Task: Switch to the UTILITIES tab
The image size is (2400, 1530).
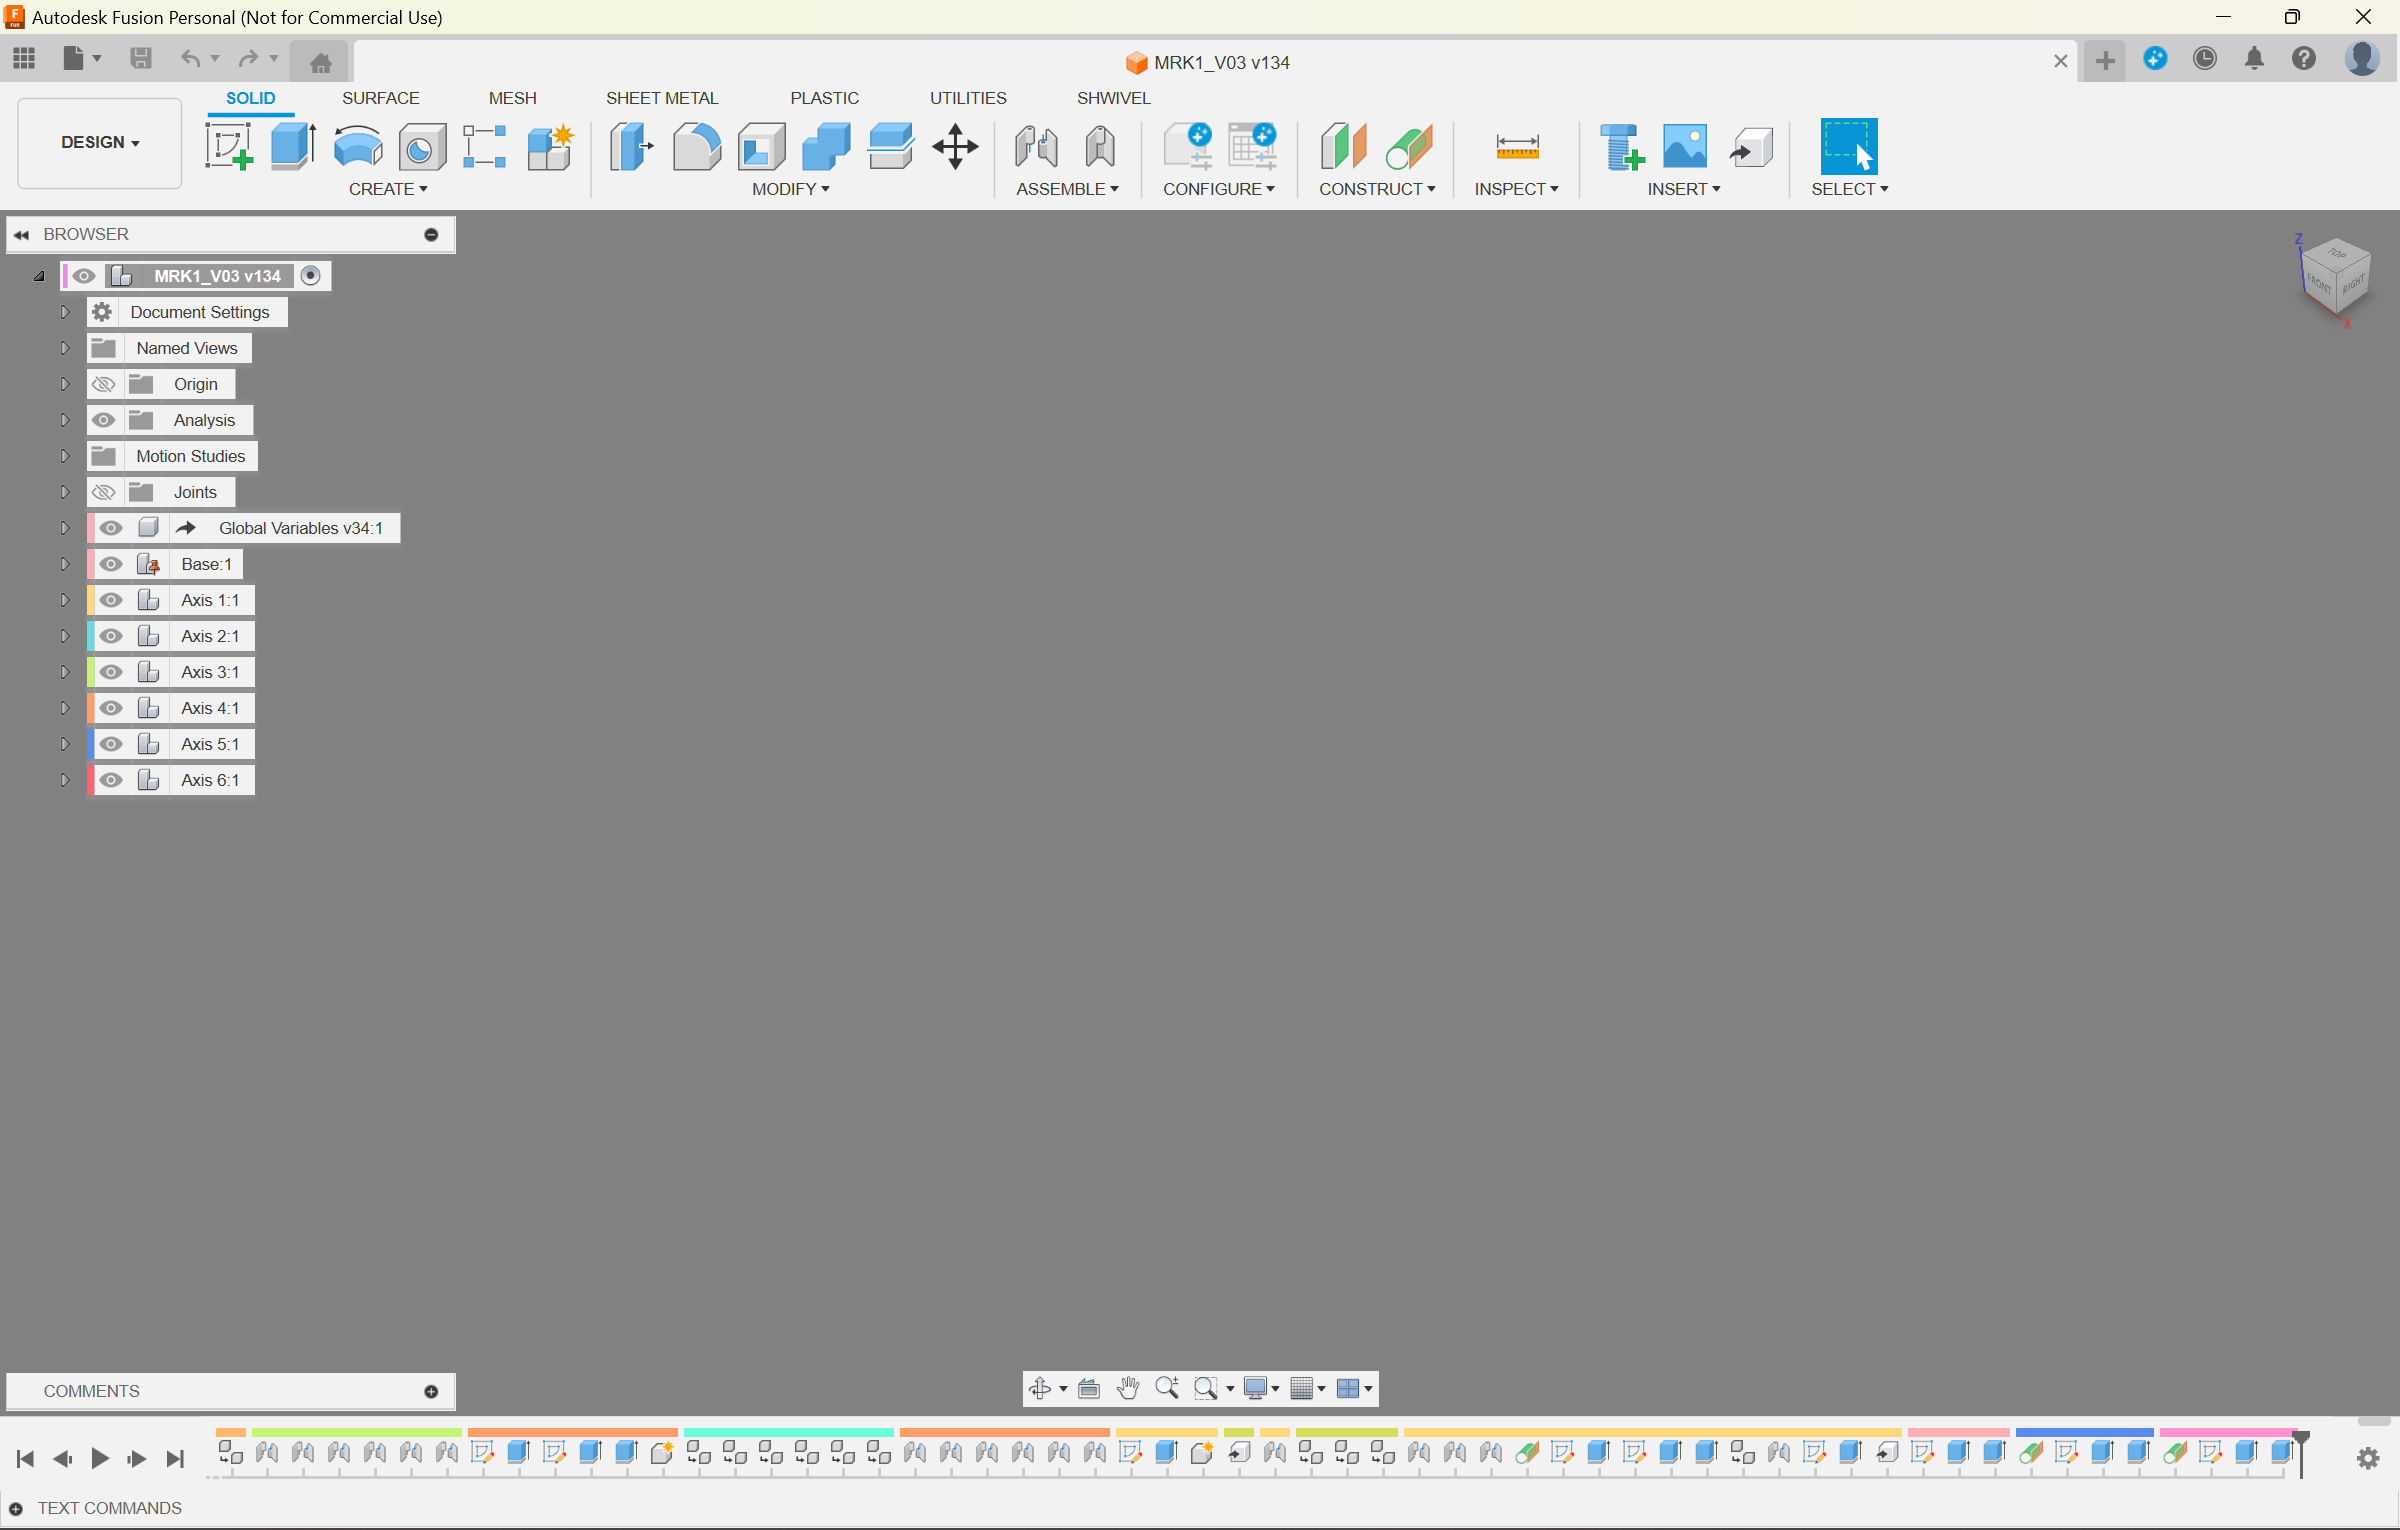Action: pos(968,98)
